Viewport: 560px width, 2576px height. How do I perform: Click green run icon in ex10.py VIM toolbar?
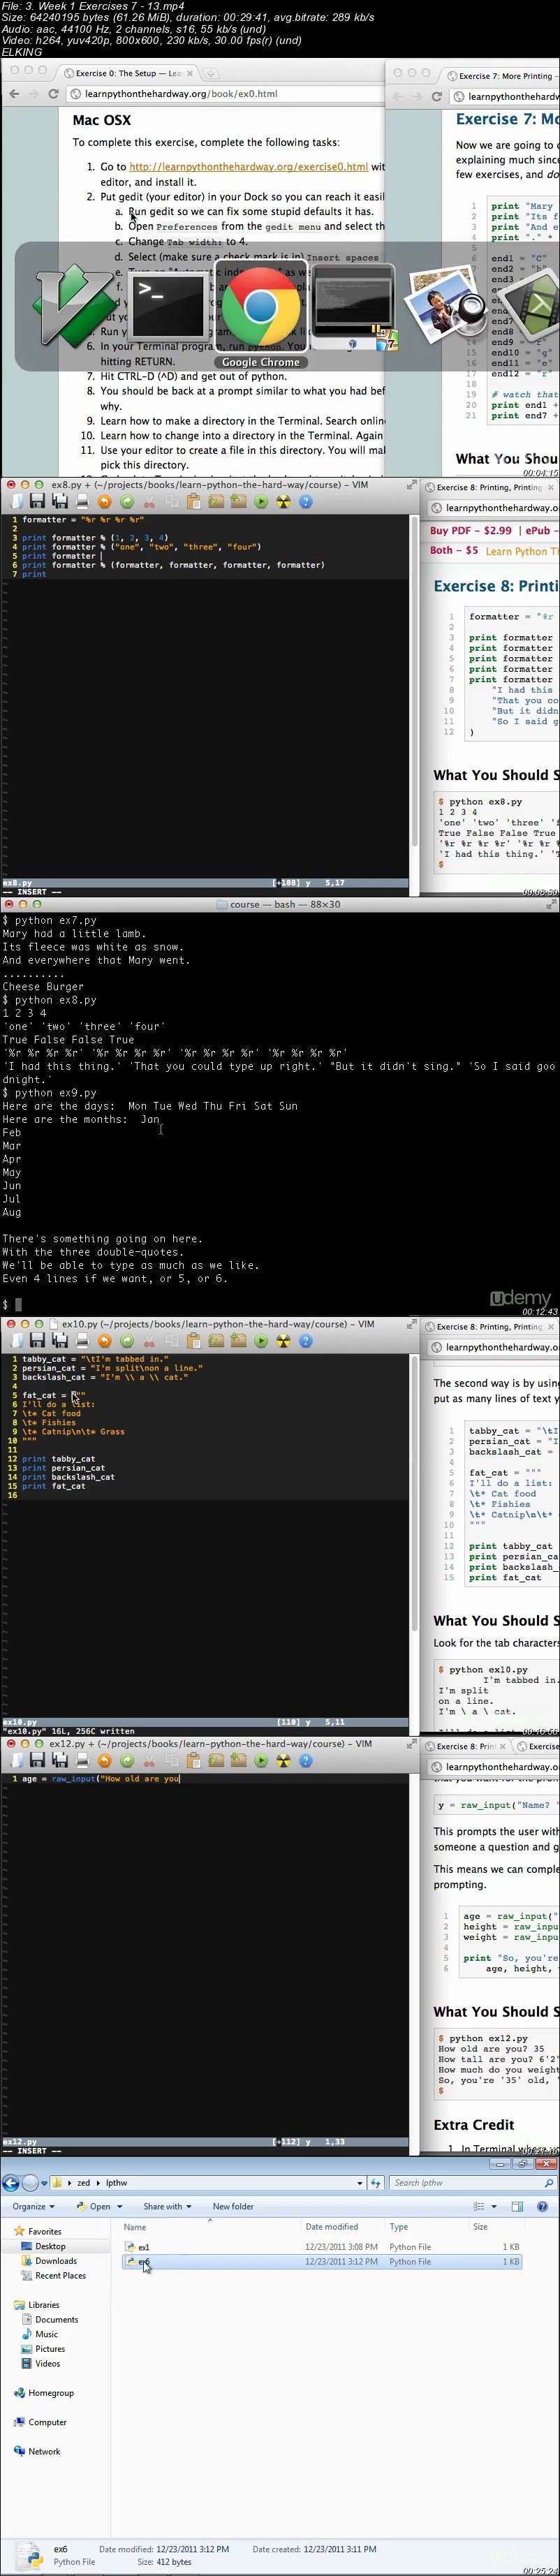click(x=261, y=1341)
